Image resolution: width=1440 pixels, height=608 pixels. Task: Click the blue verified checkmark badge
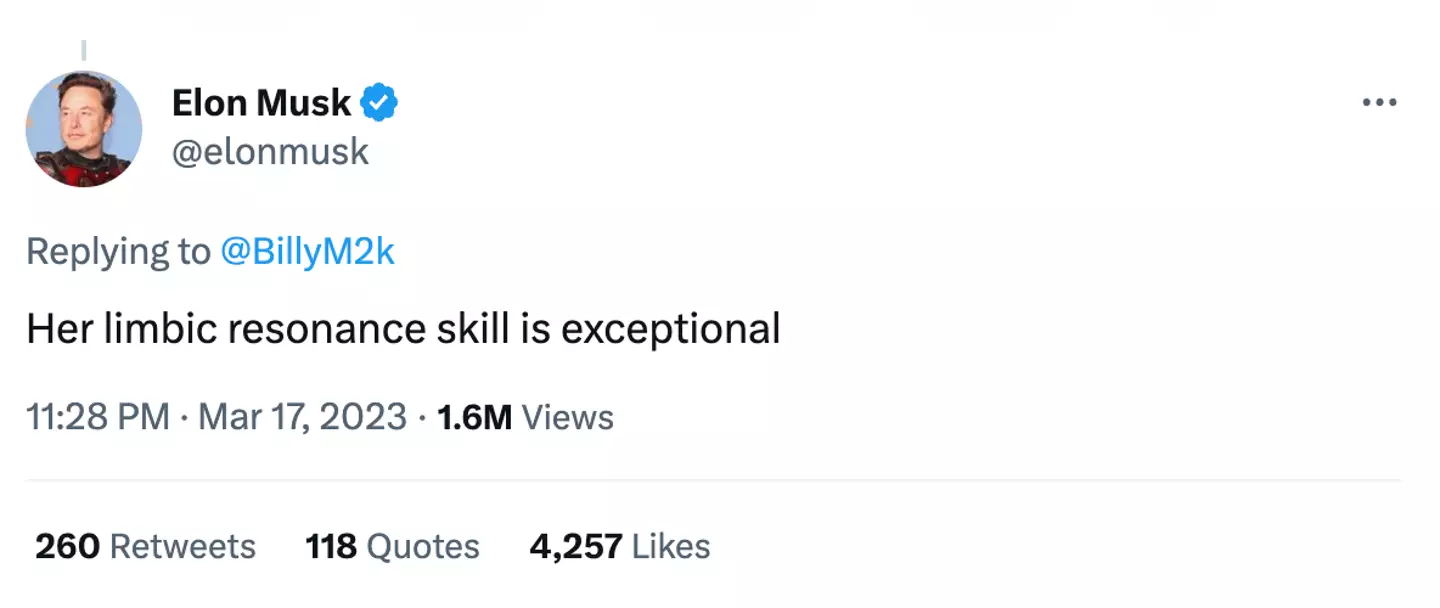[380, 102]
